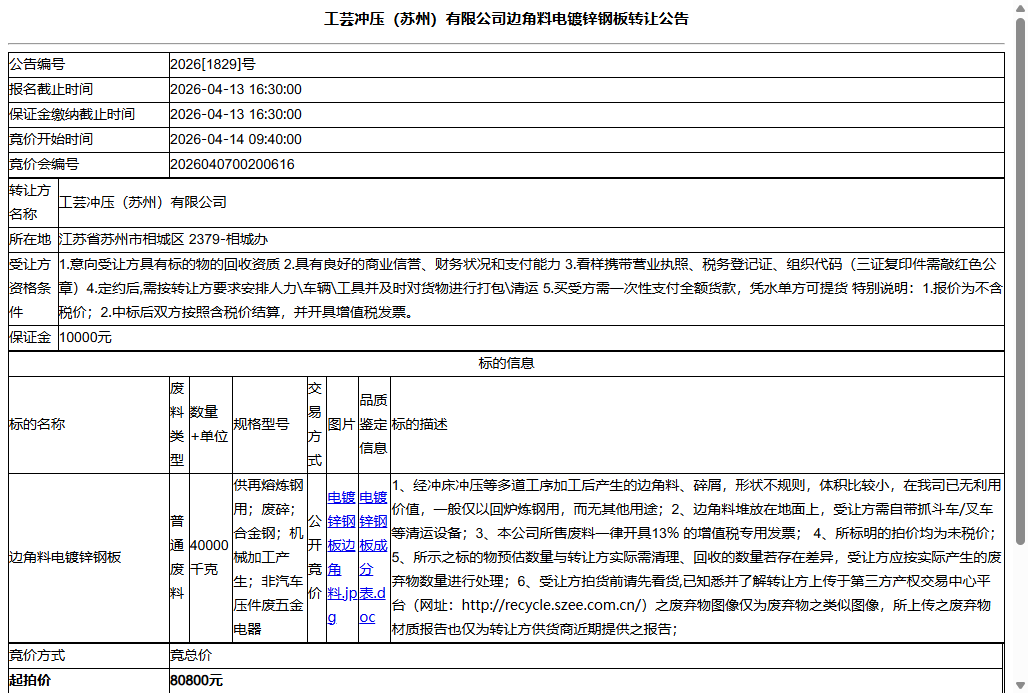Image resolution: width=1028 pixels, height=693 pixels.
Task: Click the 保证金 label
Action: 30,338
